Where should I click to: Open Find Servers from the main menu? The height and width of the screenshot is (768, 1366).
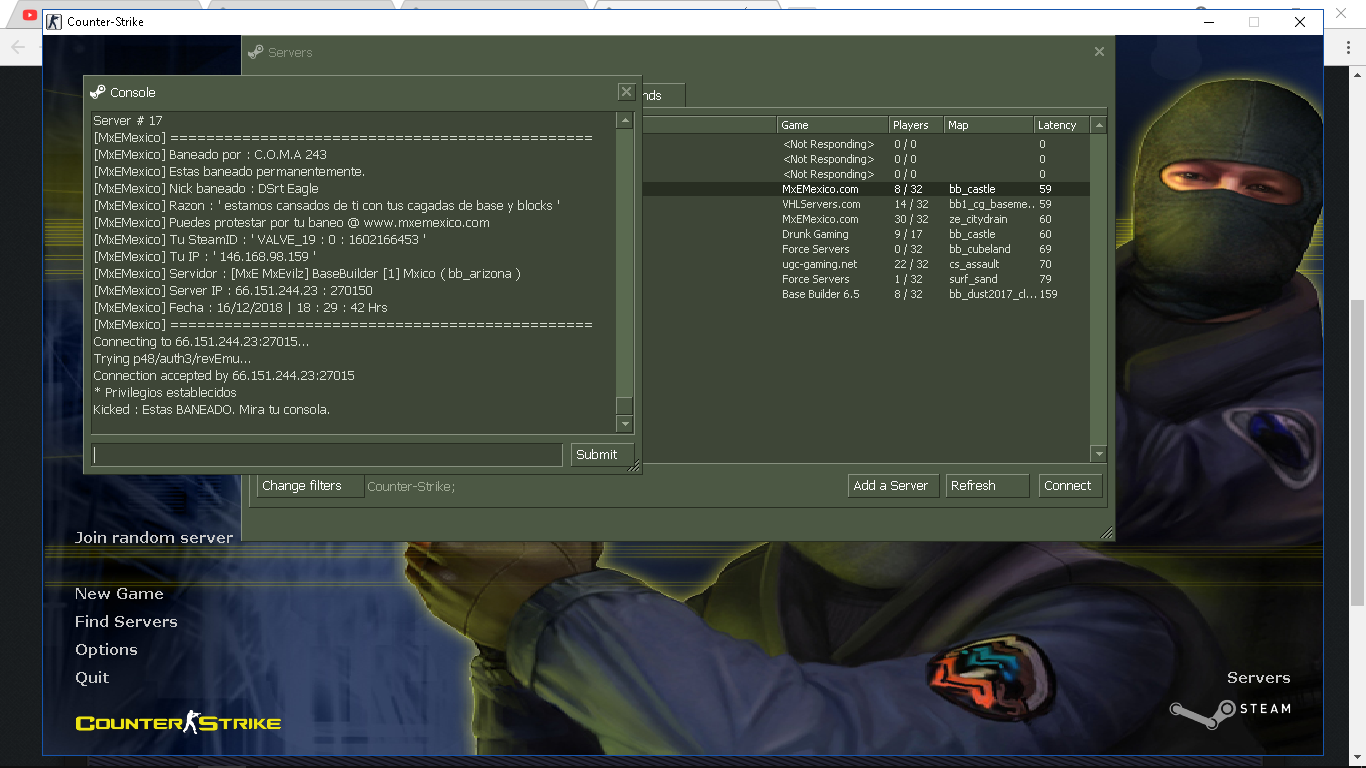click(x=126, y=621)
